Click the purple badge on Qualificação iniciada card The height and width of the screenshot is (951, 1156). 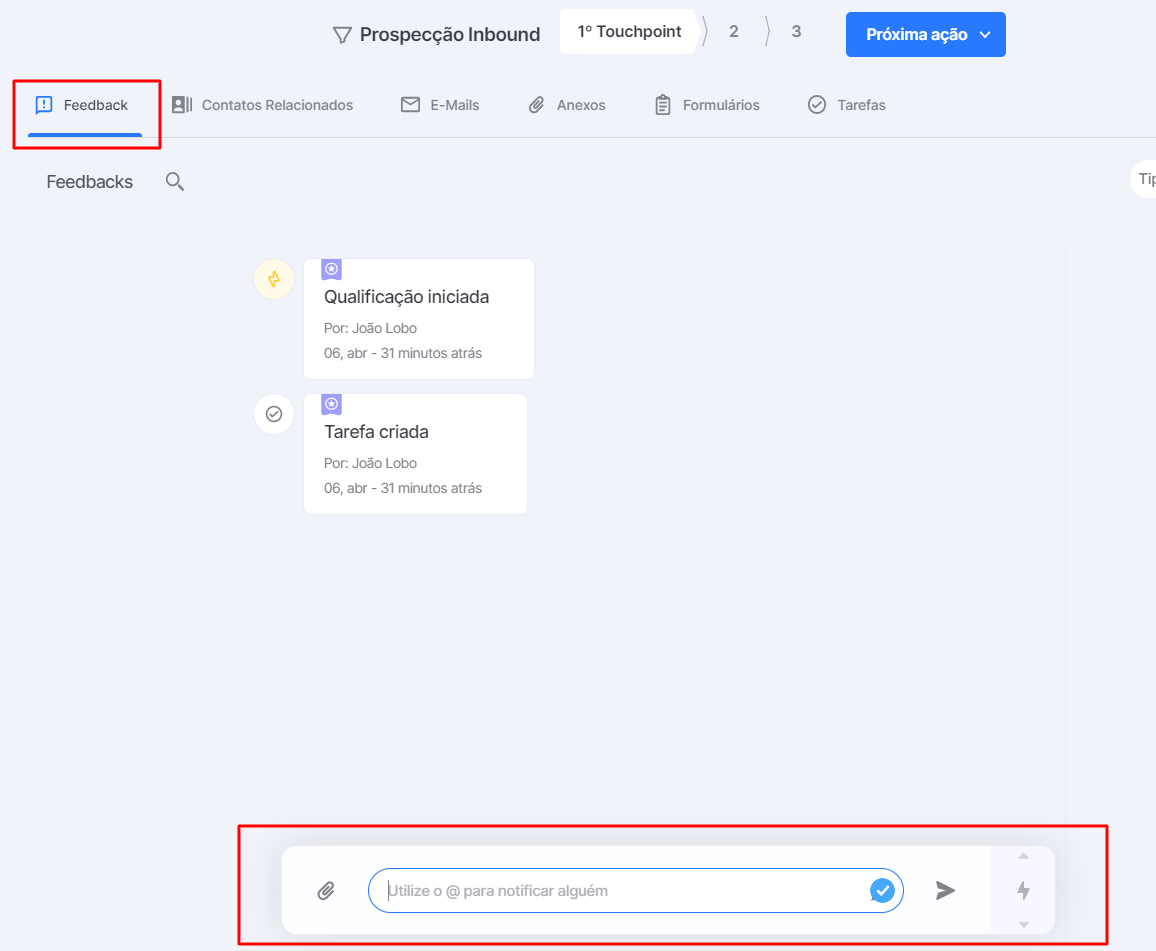(x=332, y=269)
